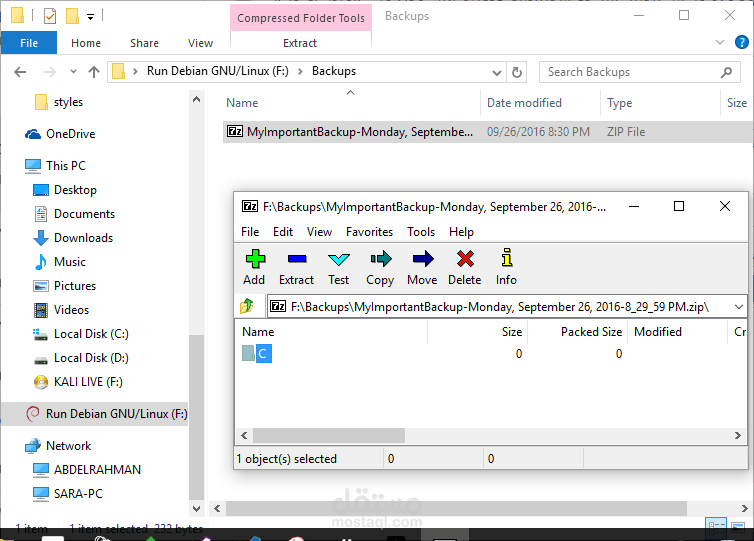The width and height of the screenshot is (754, 541).
Task: Sort Explorer files by Date modified
Action: pyautogui.click(x=524, y=103)
